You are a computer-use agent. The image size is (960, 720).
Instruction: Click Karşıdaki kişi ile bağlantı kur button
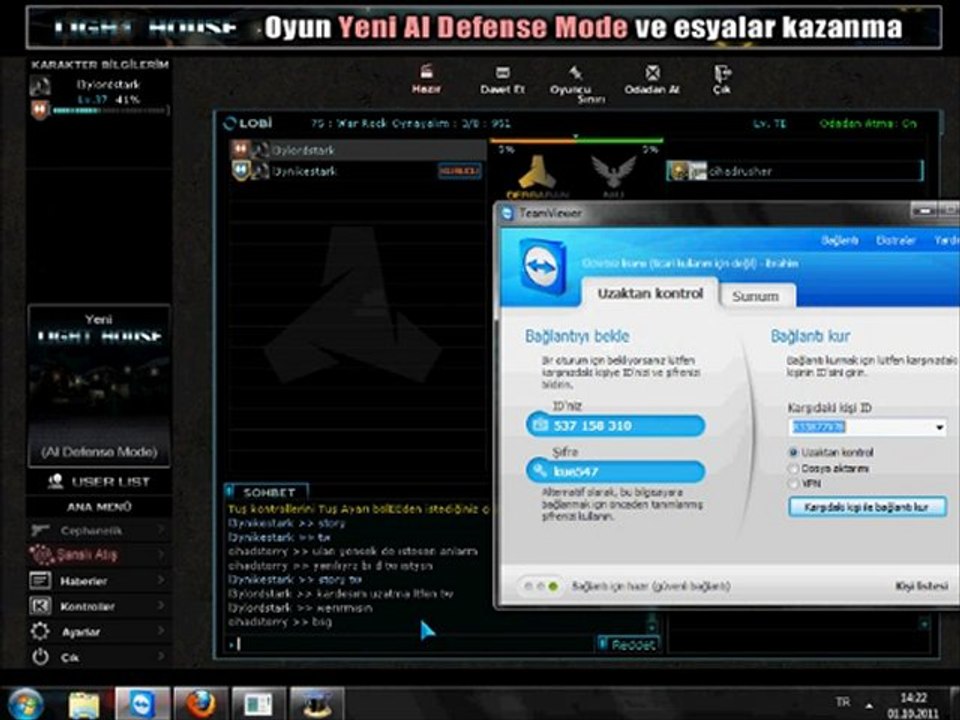tap(867, 507)
